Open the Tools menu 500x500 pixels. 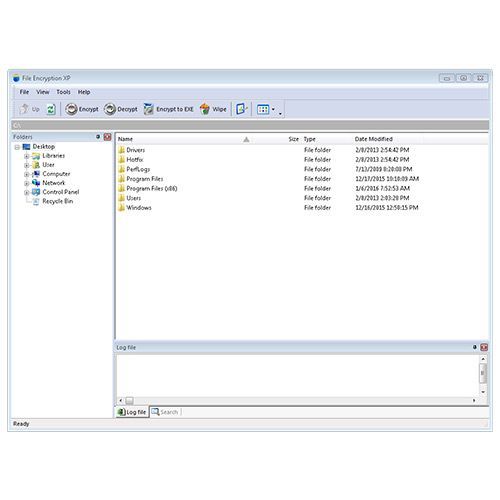pyautogui.click(x=63, y=92)
